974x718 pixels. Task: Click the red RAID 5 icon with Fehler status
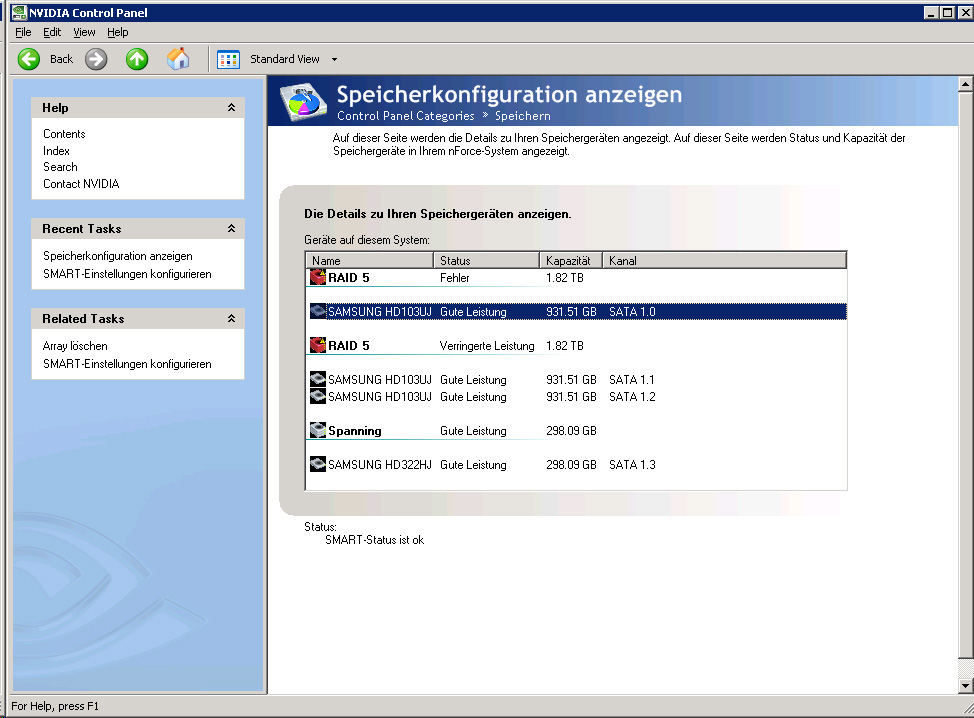coord(318,277)
